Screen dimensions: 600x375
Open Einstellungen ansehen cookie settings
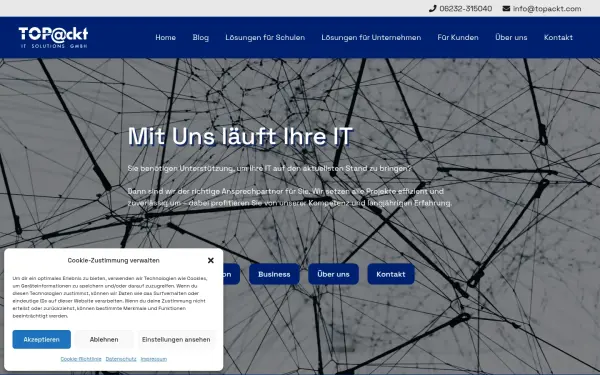pos(176,339)
